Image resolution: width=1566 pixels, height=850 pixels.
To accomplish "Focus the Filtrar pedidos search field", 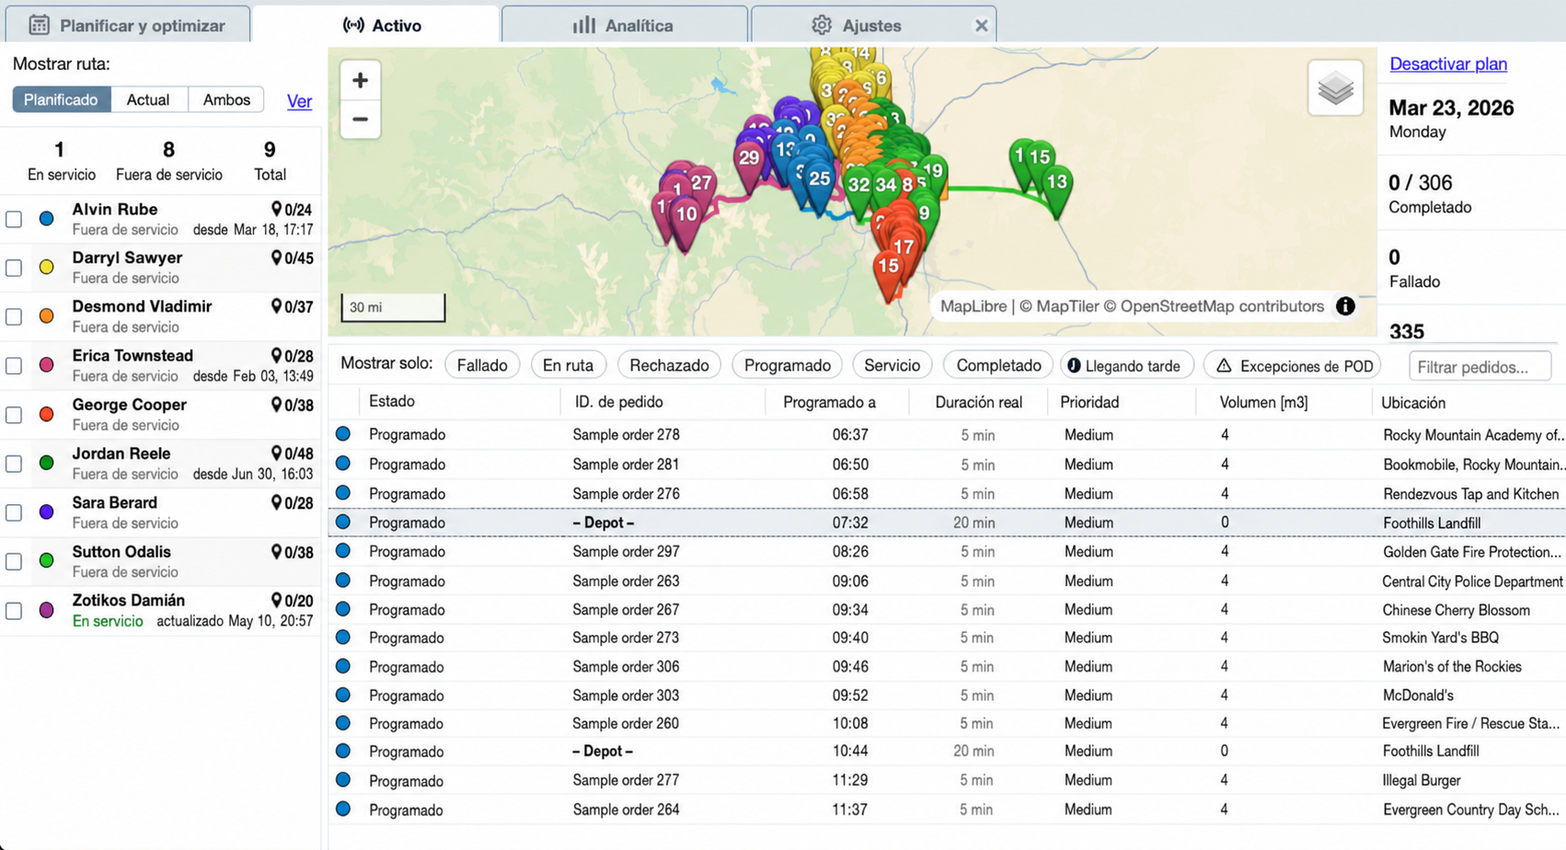I will (1479, 367).
